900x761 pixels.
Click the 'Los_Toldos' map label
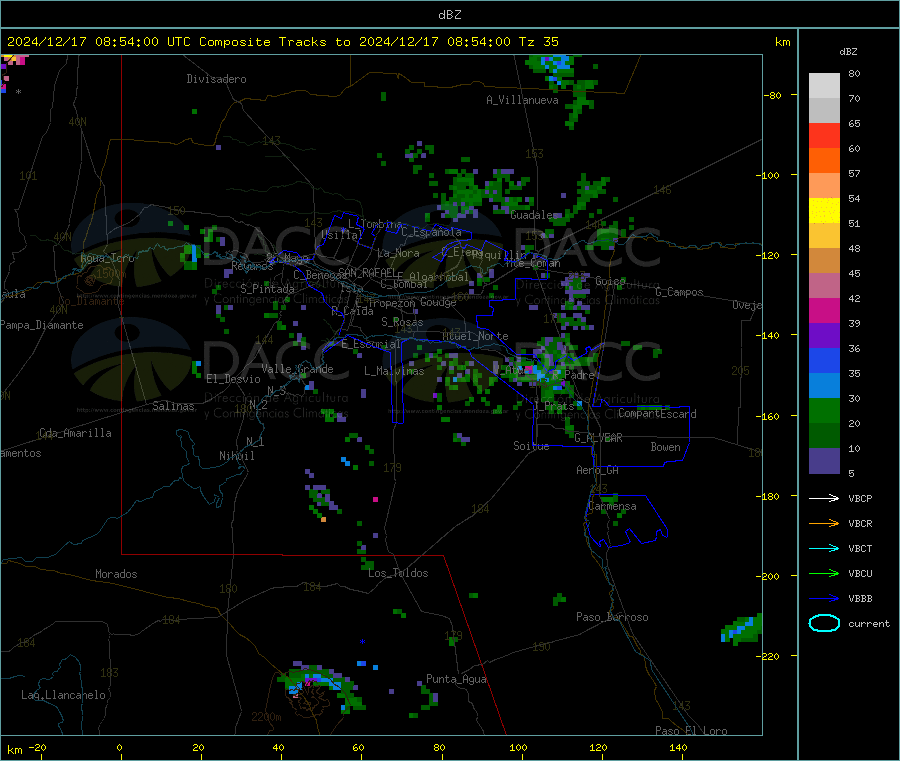398,573
